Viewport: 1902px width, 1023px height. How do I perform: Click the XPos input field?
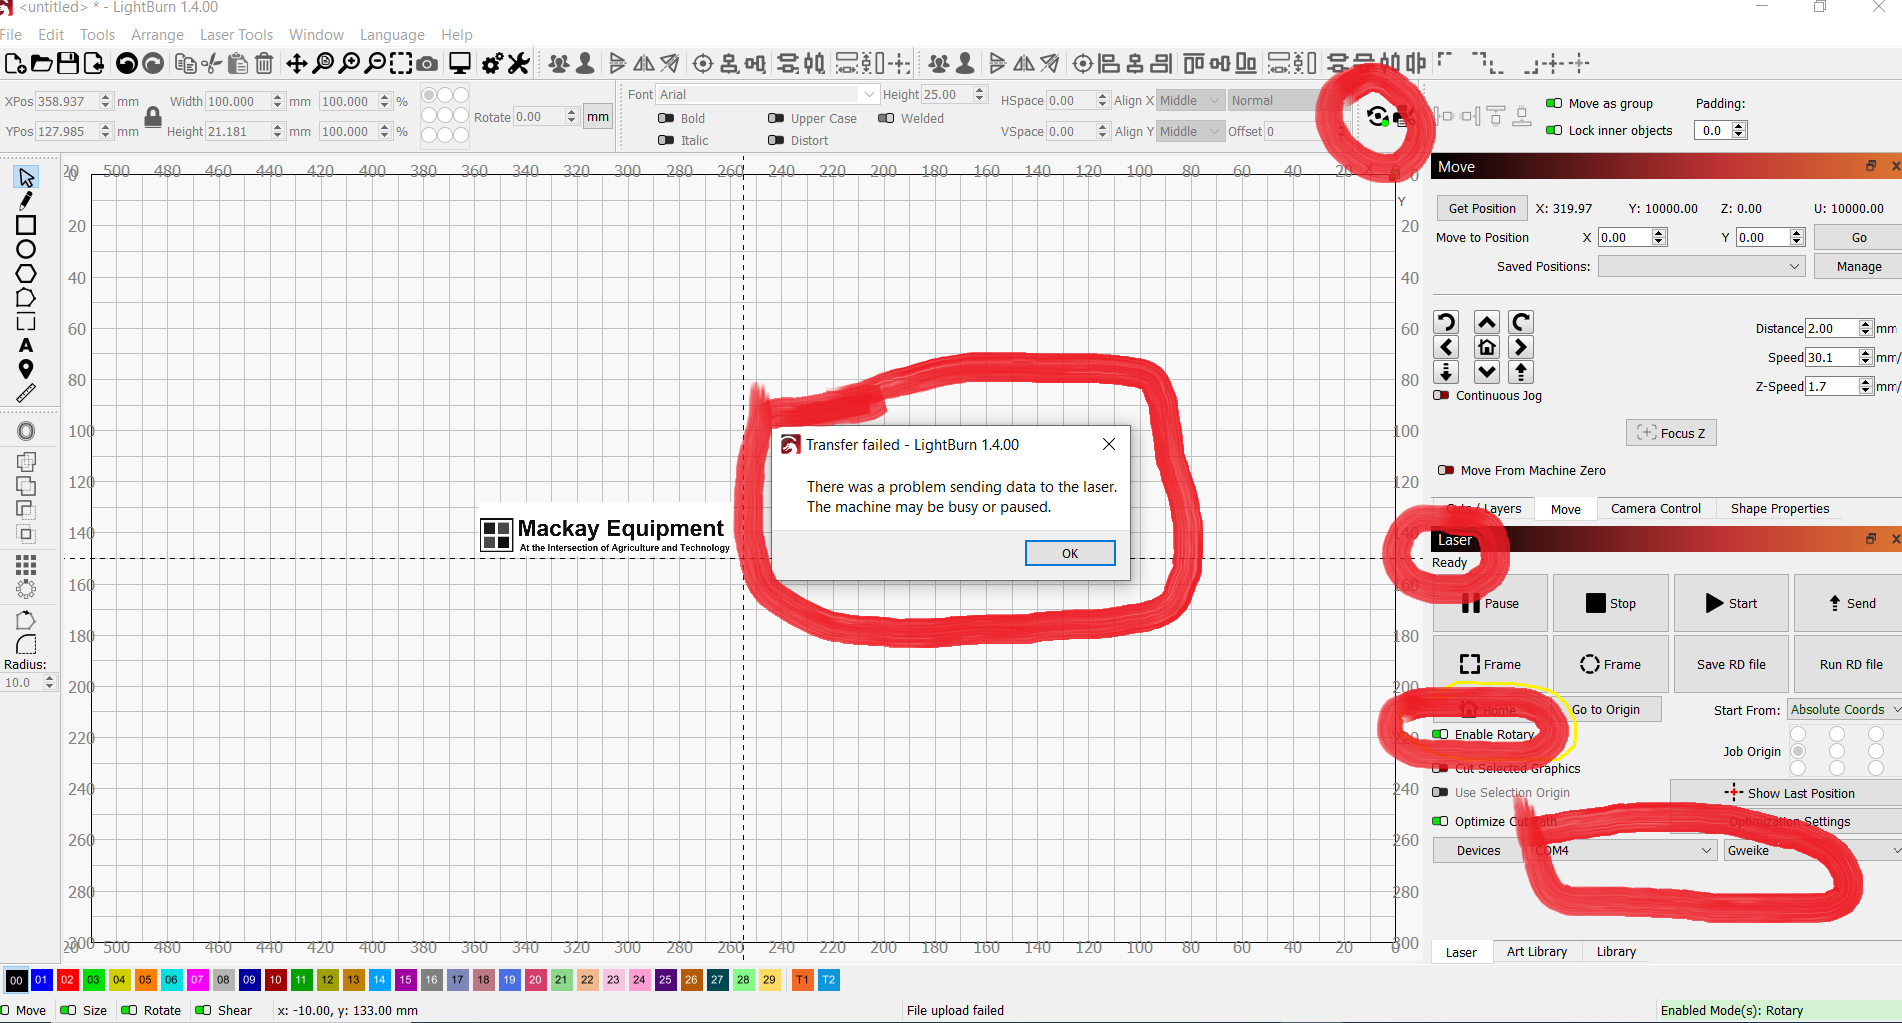62,100
